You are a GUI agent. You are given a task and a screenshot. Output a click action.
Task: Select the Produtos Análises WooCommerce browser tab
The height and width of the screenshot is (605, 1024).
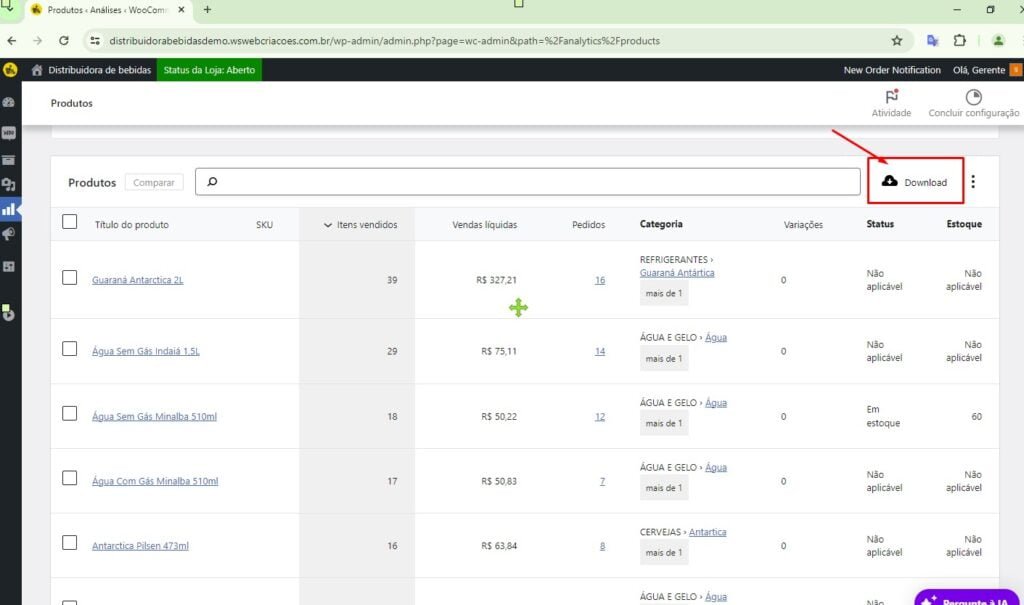tap(108, 10)
